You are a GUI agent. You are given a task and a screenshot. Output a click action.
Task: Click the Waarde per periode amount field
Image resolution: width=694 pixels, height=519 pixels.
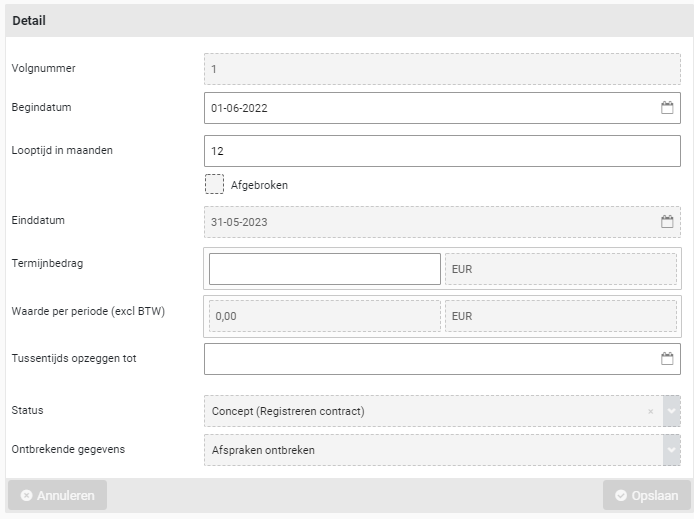324,316
